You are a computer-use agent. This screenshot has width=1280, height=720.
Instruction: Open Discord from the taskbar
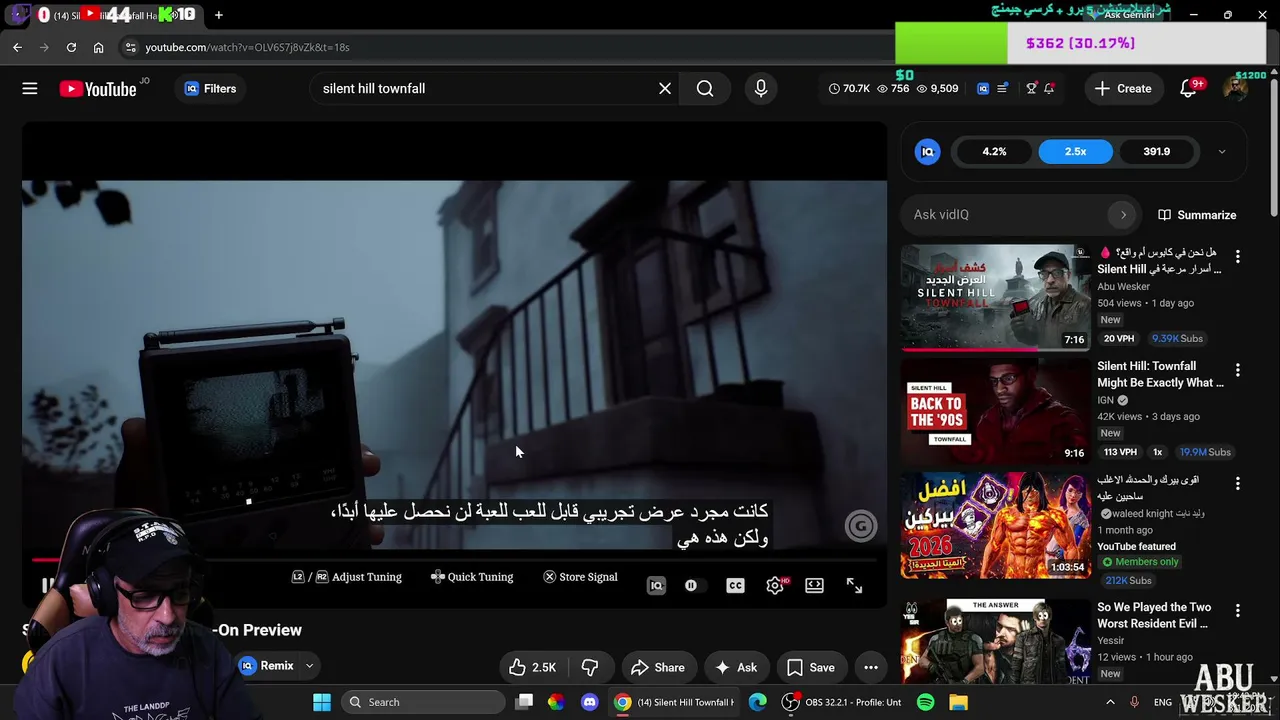click(589, 702)
